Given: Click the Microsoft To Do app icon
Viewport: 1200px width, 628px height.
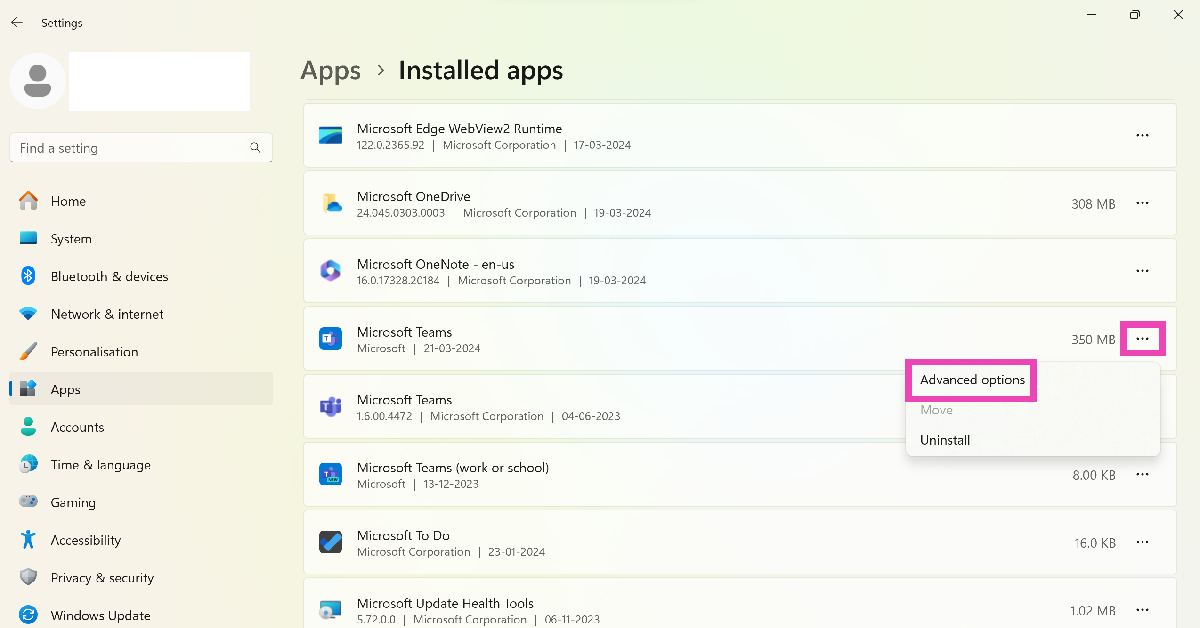Looking at the screenshot, I should pyautogui.click(x=331, y=543).
